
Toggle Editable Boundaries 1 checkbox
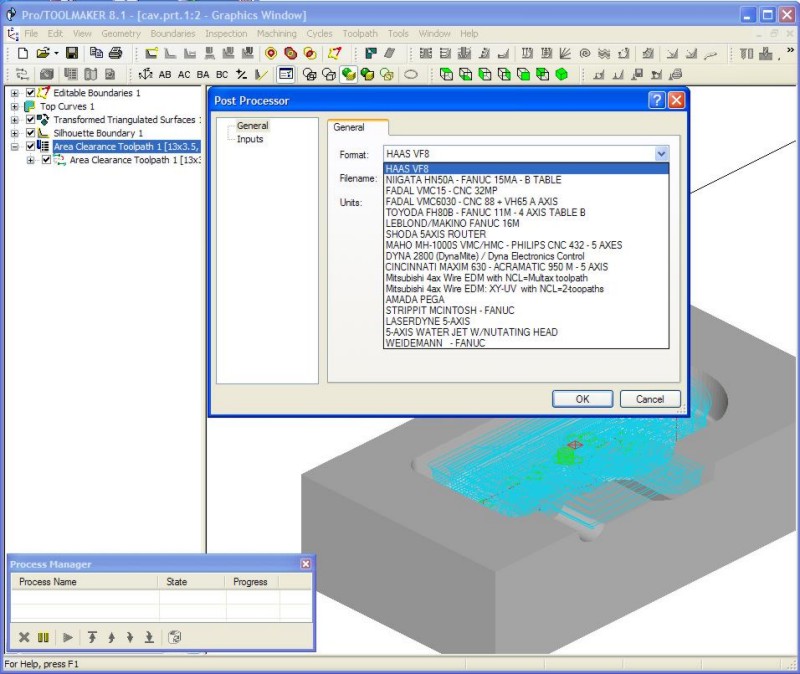31,93
